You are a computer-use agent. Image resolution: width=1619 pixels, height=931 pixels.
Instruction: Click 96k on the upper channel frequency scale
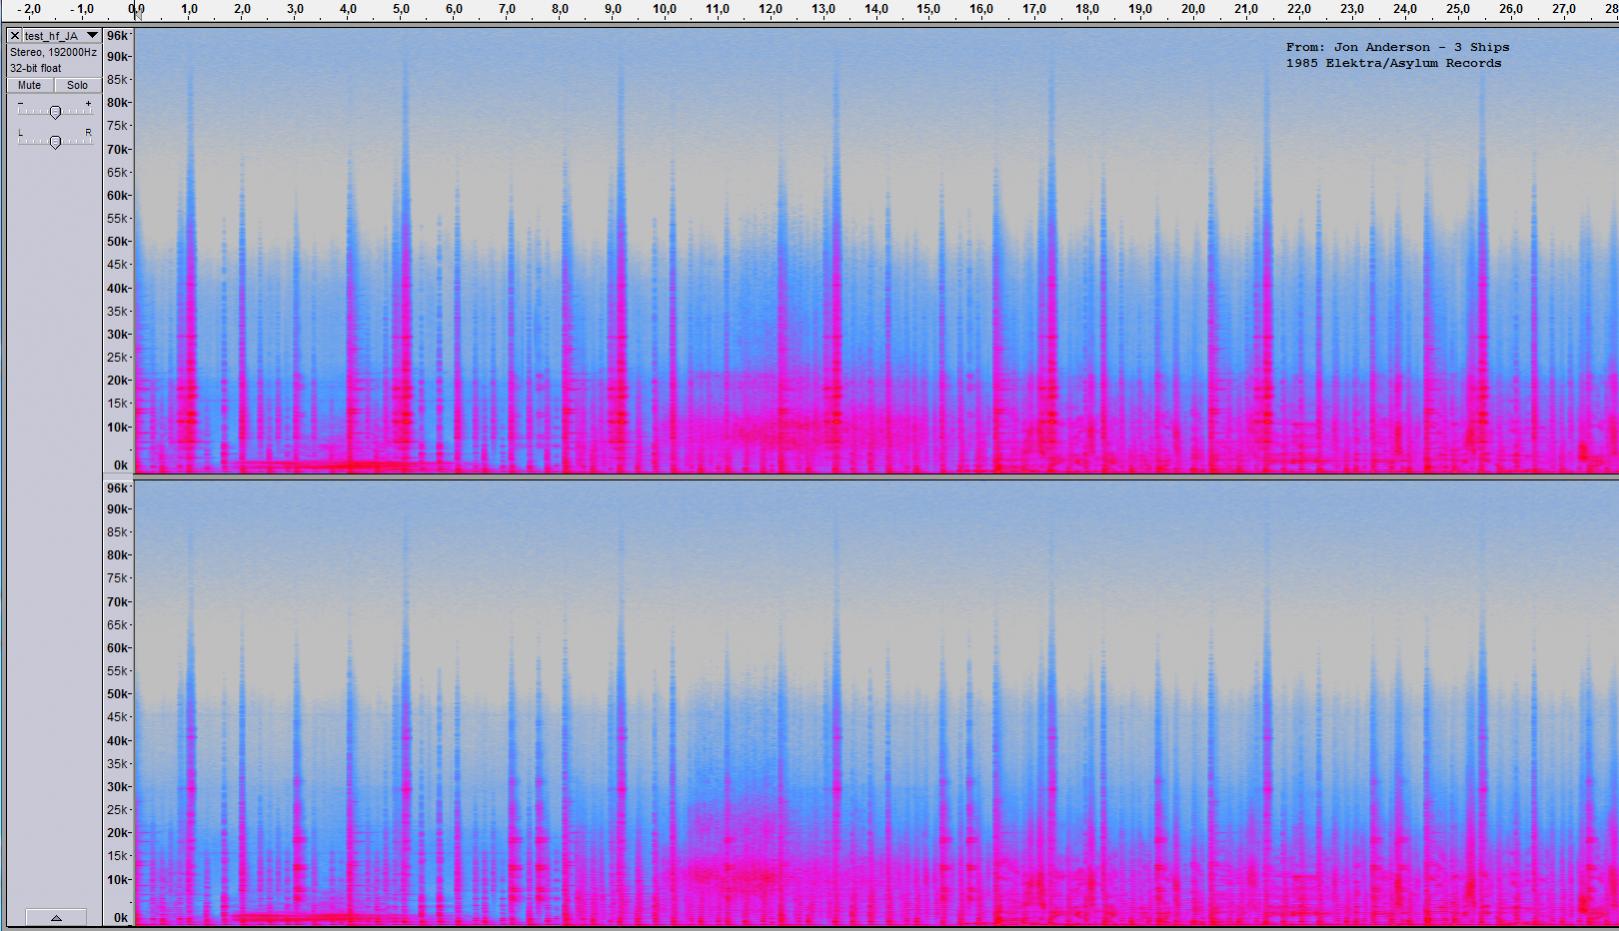(x=118, y=36)
